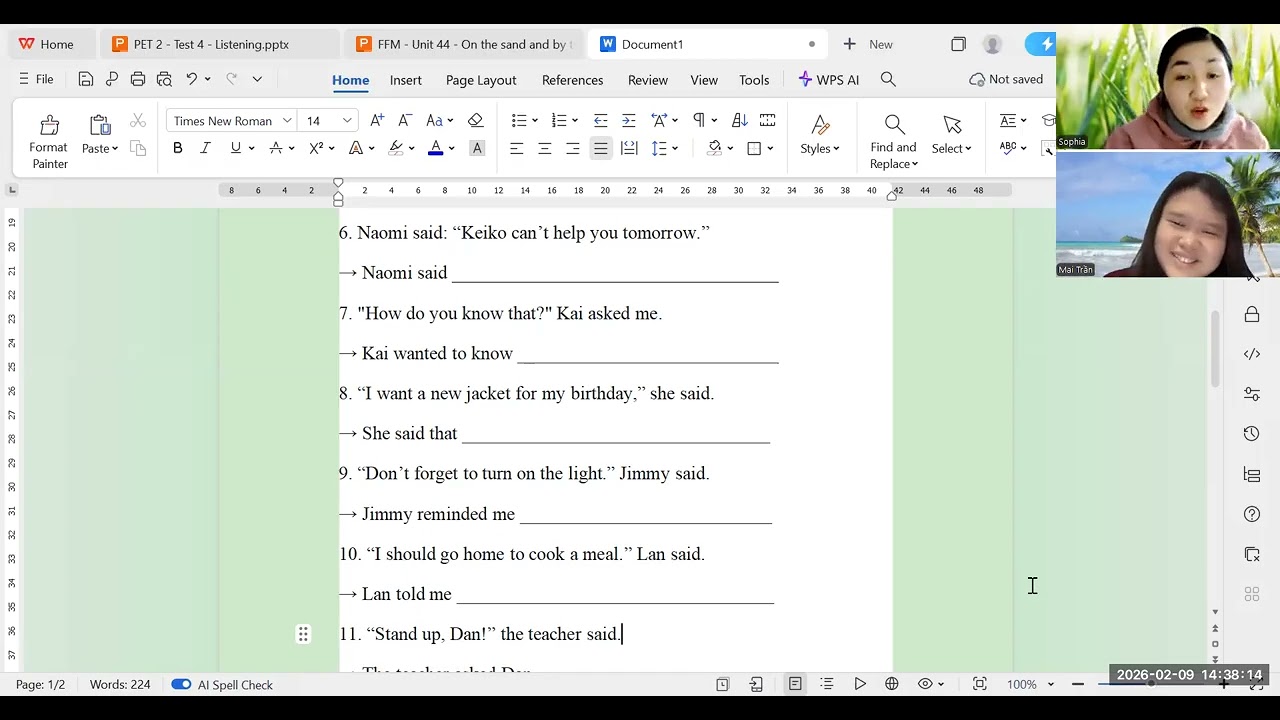The image size is (1280, 720).
Task: Start slideshow play icon in status bar
Action: pyautogui.click(x=860, y=684)
